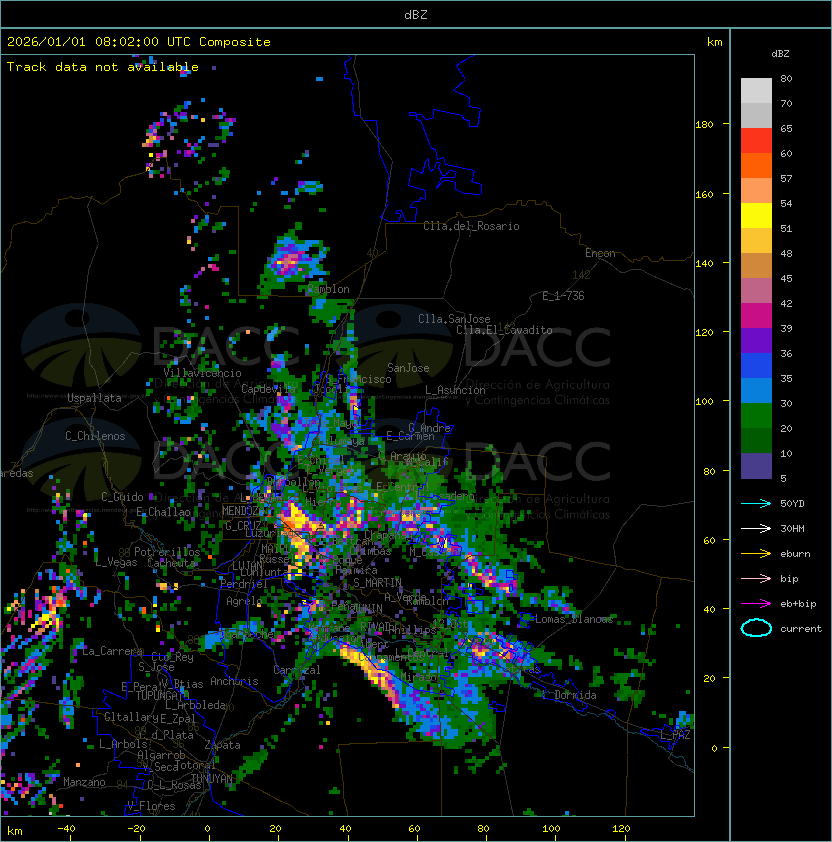
Task: Click the 'km' unit label at bottom left
Action: [x=15, y=831]
